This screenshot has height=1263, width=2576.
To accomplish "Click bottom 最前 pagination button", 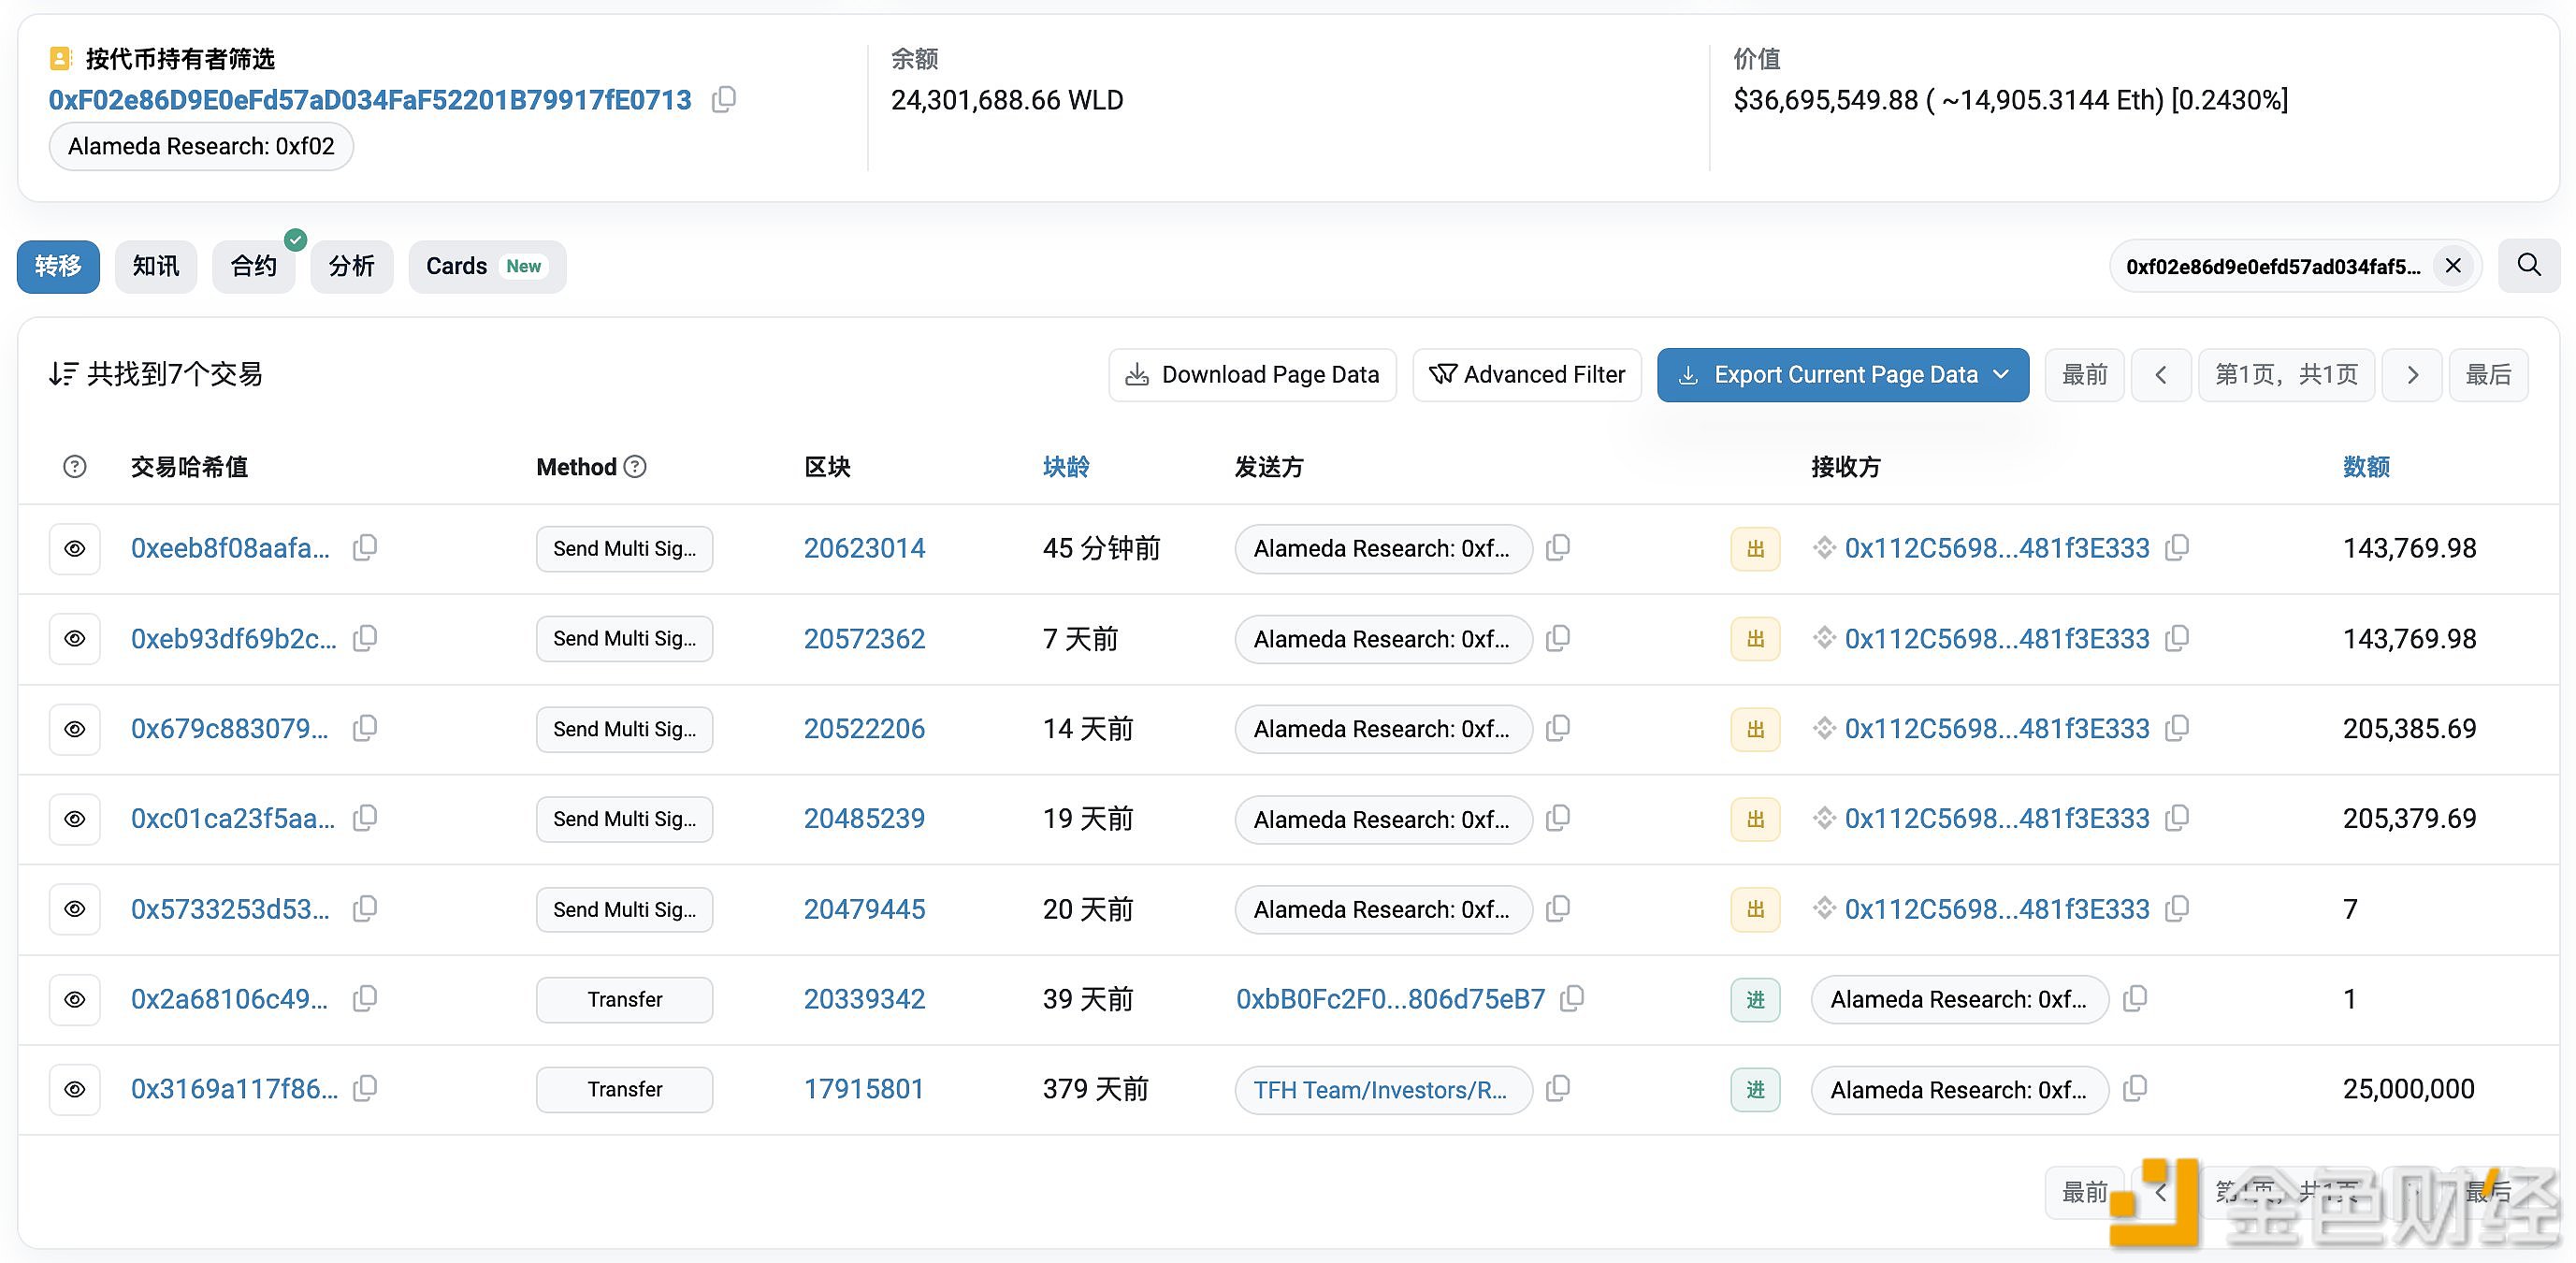I will click(x=2084, y=1192).
